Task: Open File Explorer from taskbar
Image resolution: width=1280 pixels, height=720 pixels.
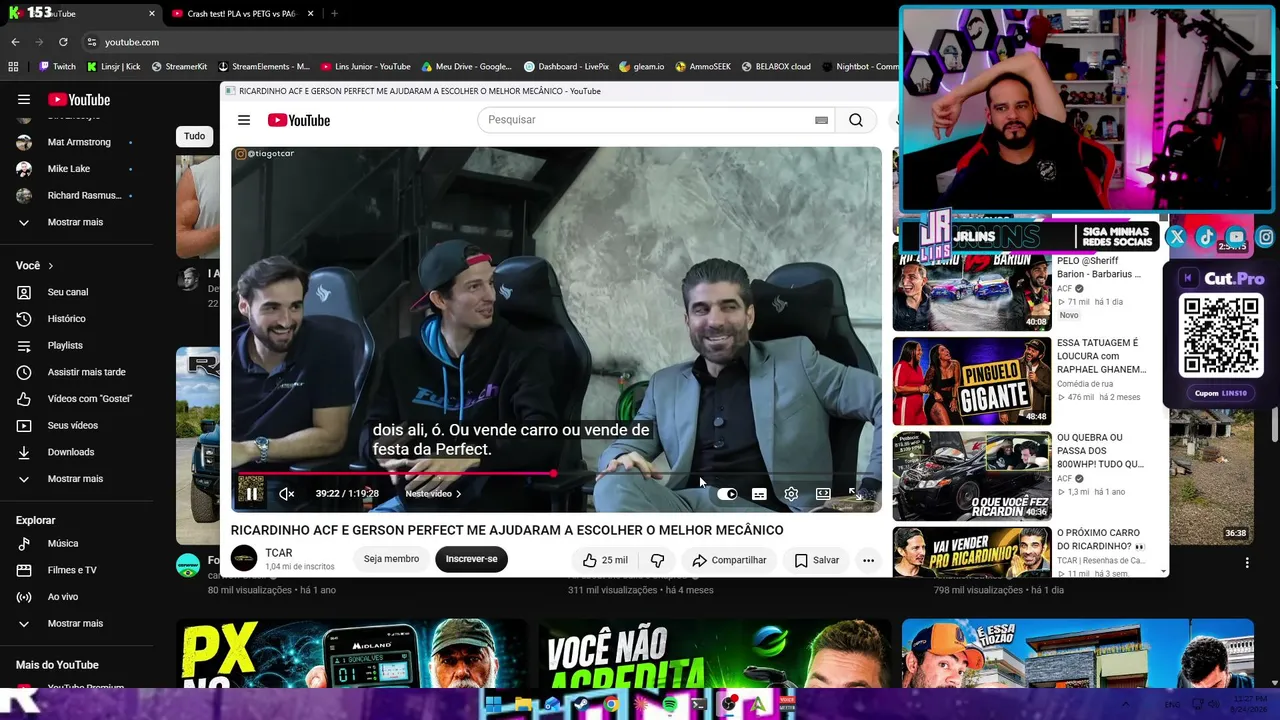Action: [523, 705]
